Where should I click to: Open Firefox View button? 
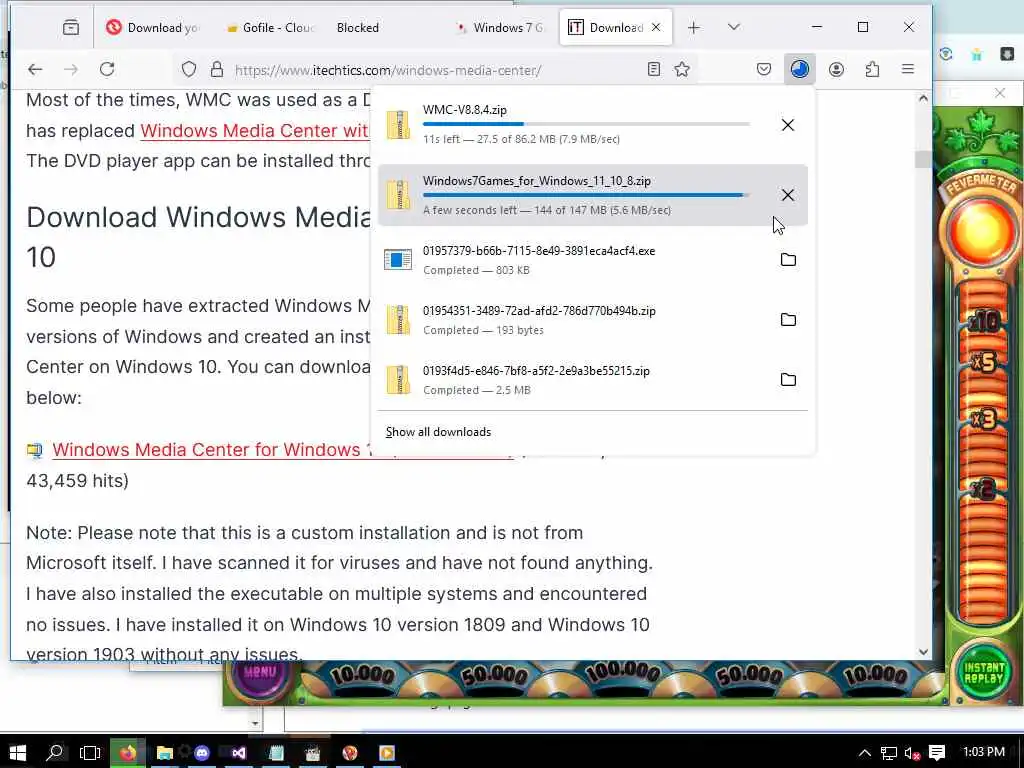click(71, 27)
